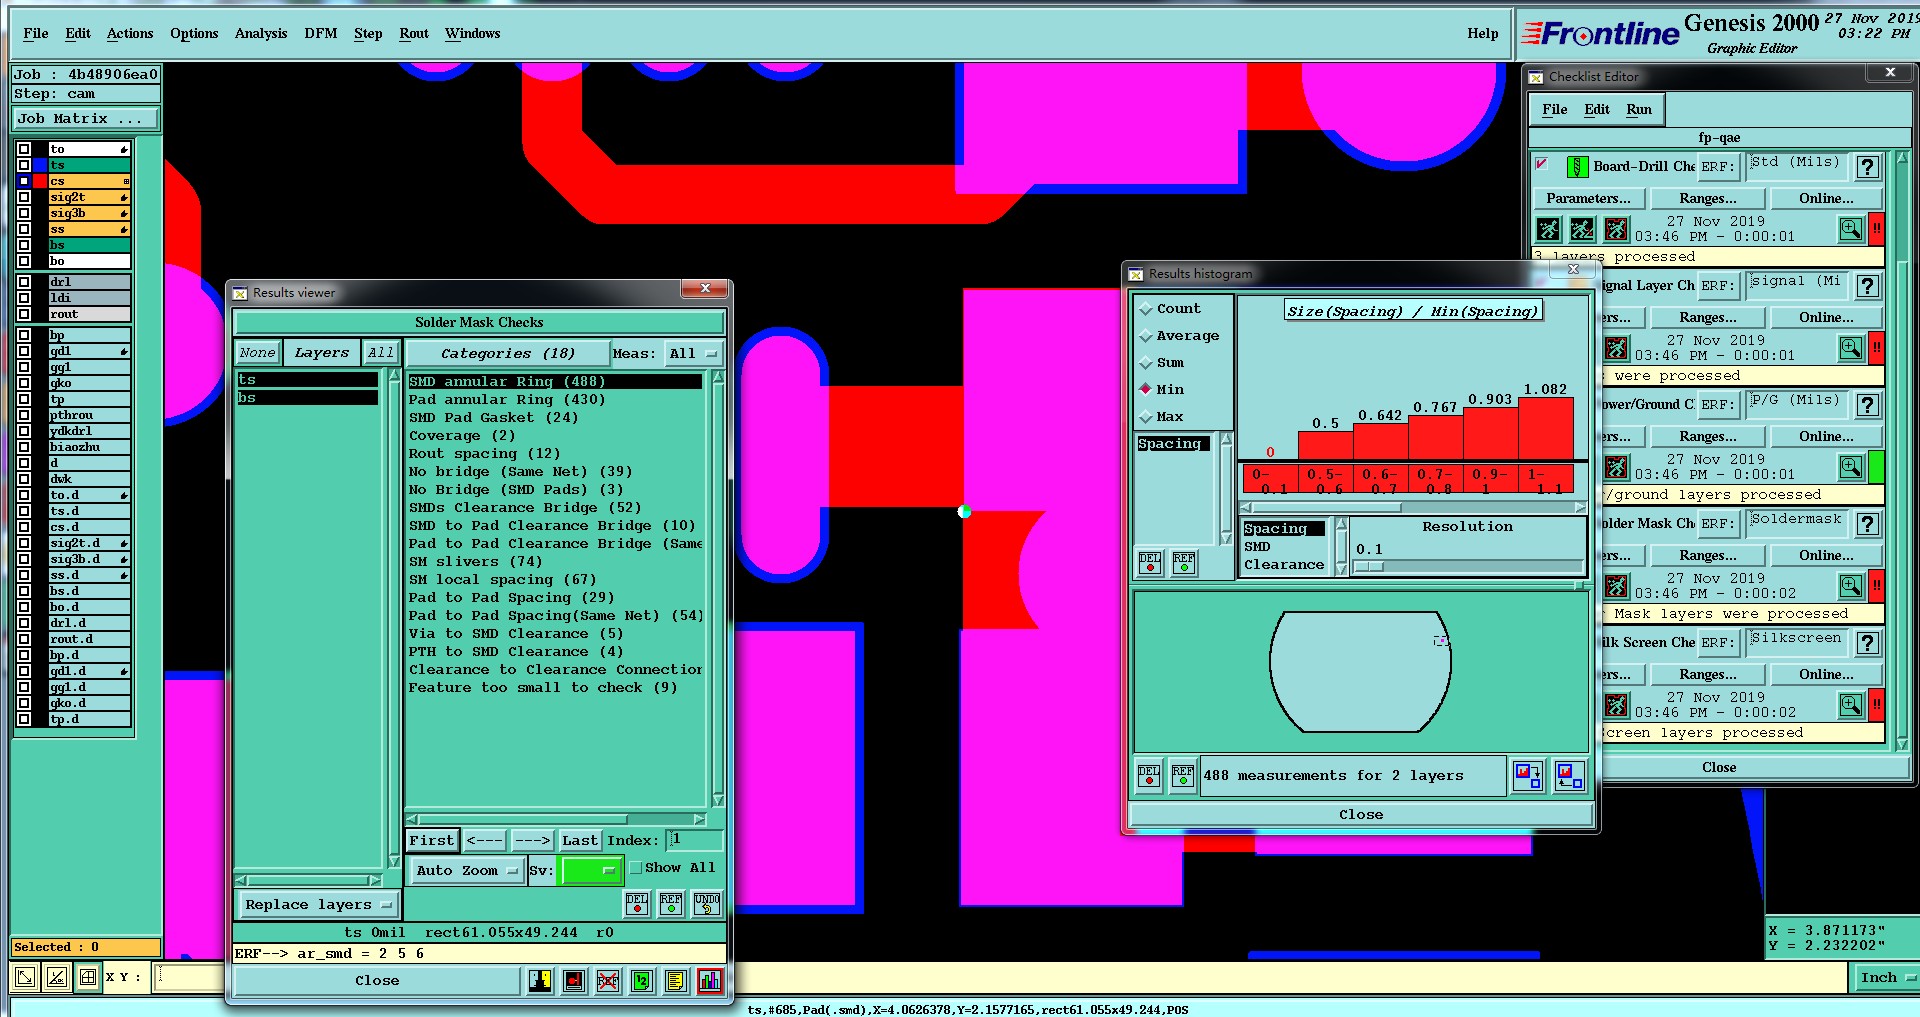Toggle visibility checkbox for layer 'sig2t'
Image resolution: width=1920 pixels, height=1017 pixels.
tap(24, 197)
